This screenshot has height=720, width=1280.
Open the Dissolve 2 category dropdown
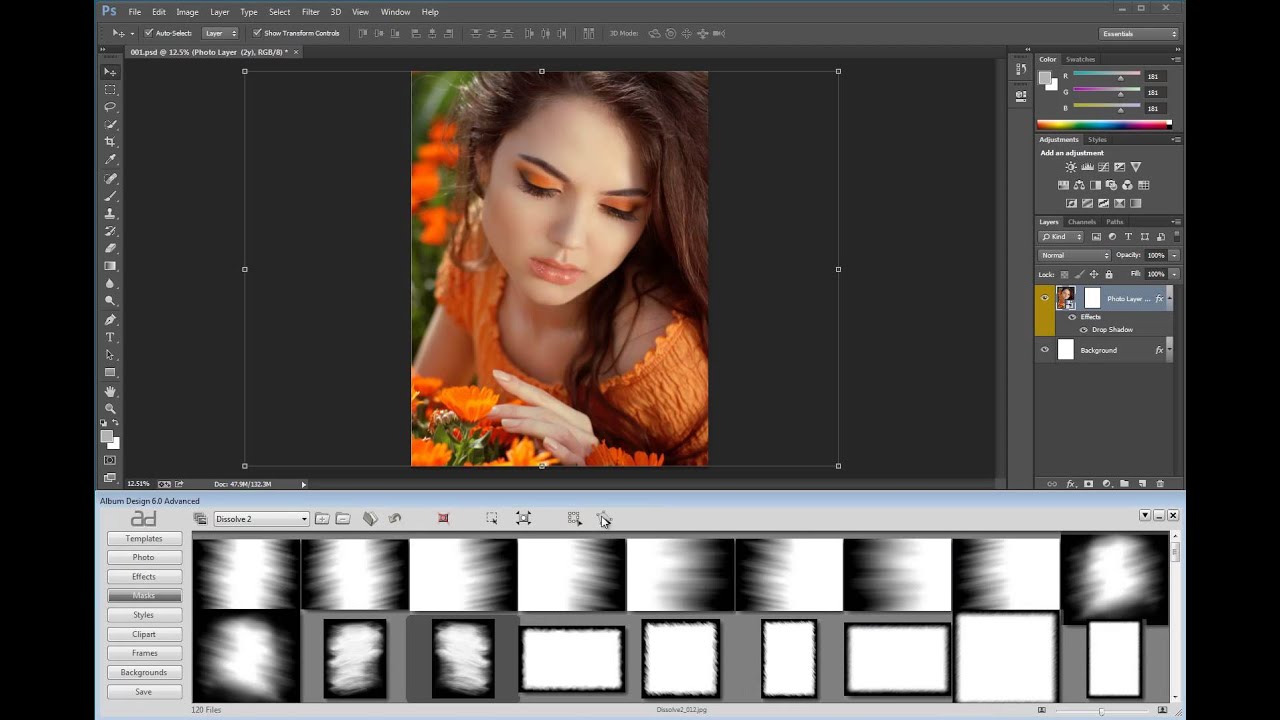pyautogui.click(x=261, y=519)
